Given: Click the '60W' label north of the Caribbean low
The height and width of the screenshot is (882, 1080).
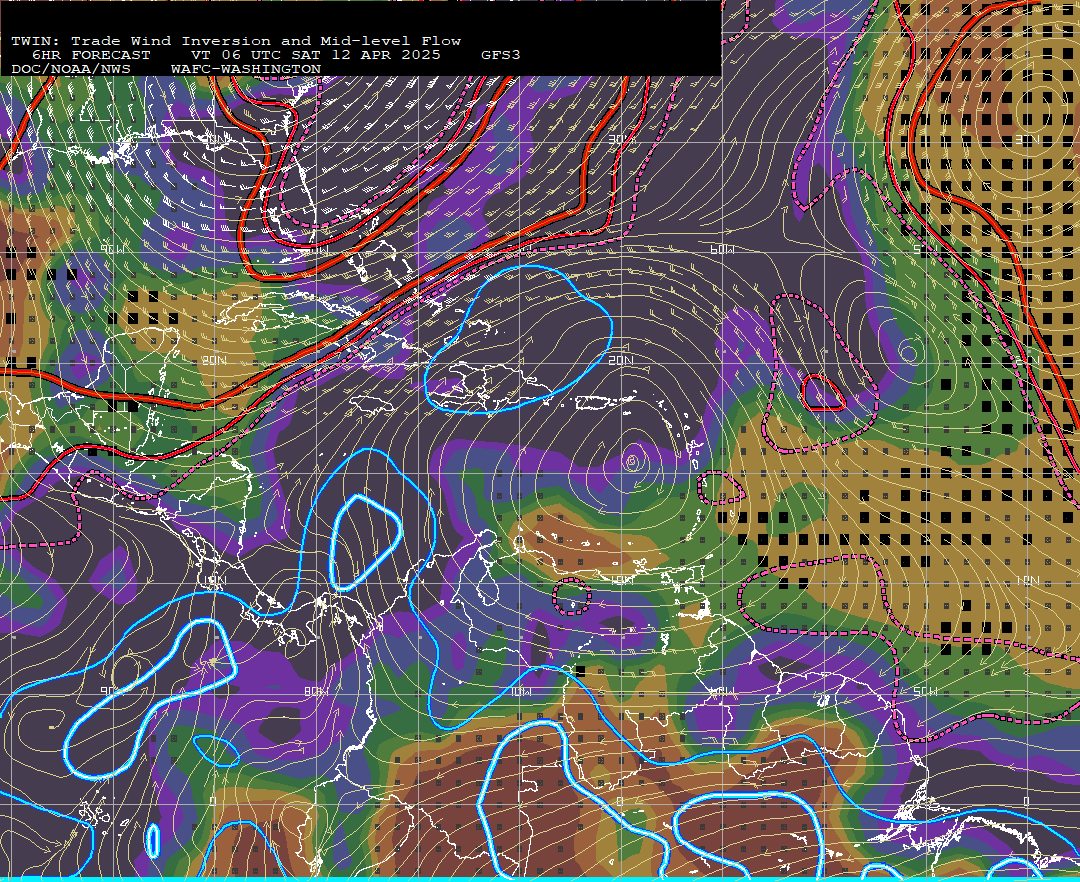Looking at the screenshot, I should tap(721, 249).
